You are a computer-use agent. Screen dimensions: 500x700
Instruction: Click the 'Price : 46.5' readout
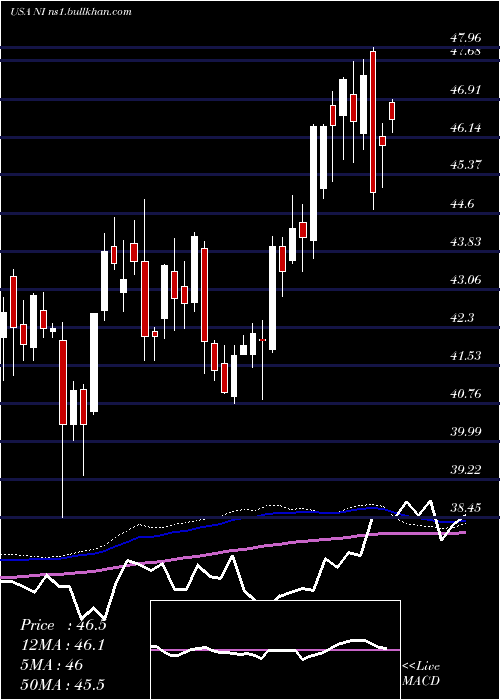[x=63, y=625]
